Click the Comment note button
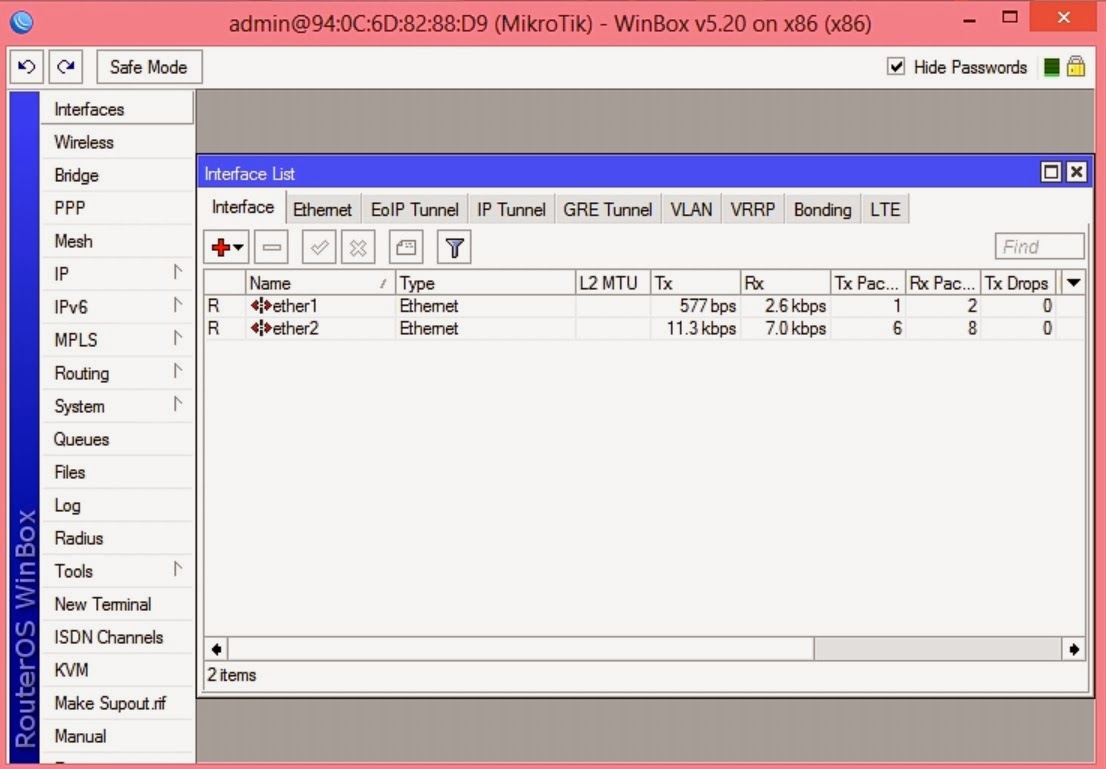Screen dimensions: 1106x769 coord(406,247)
